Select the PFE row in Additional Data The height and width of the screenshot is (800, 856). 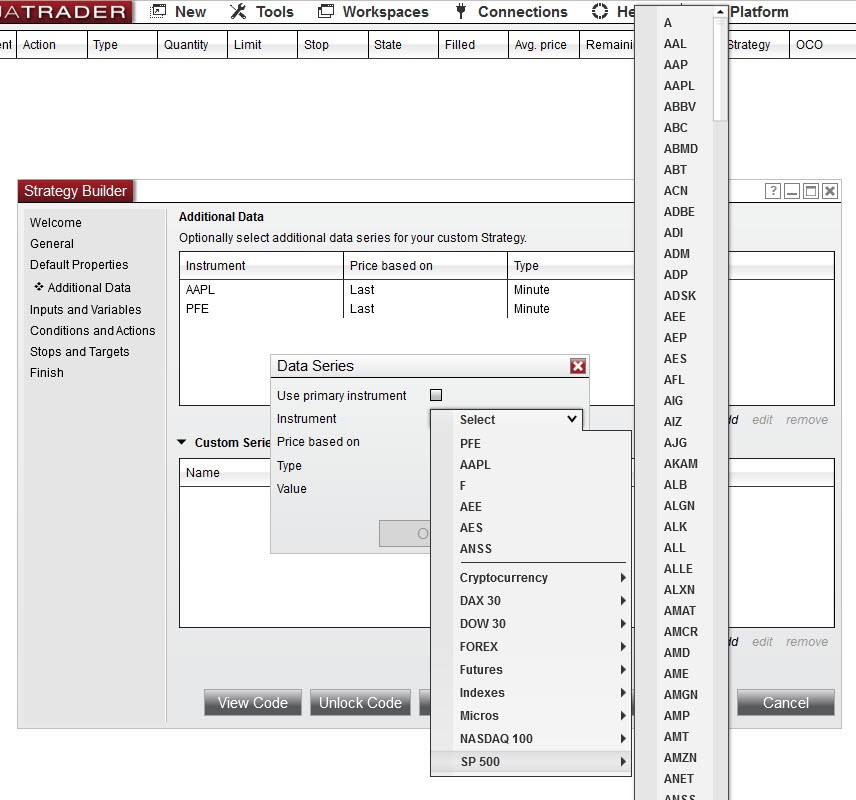[x=407, y=309]
